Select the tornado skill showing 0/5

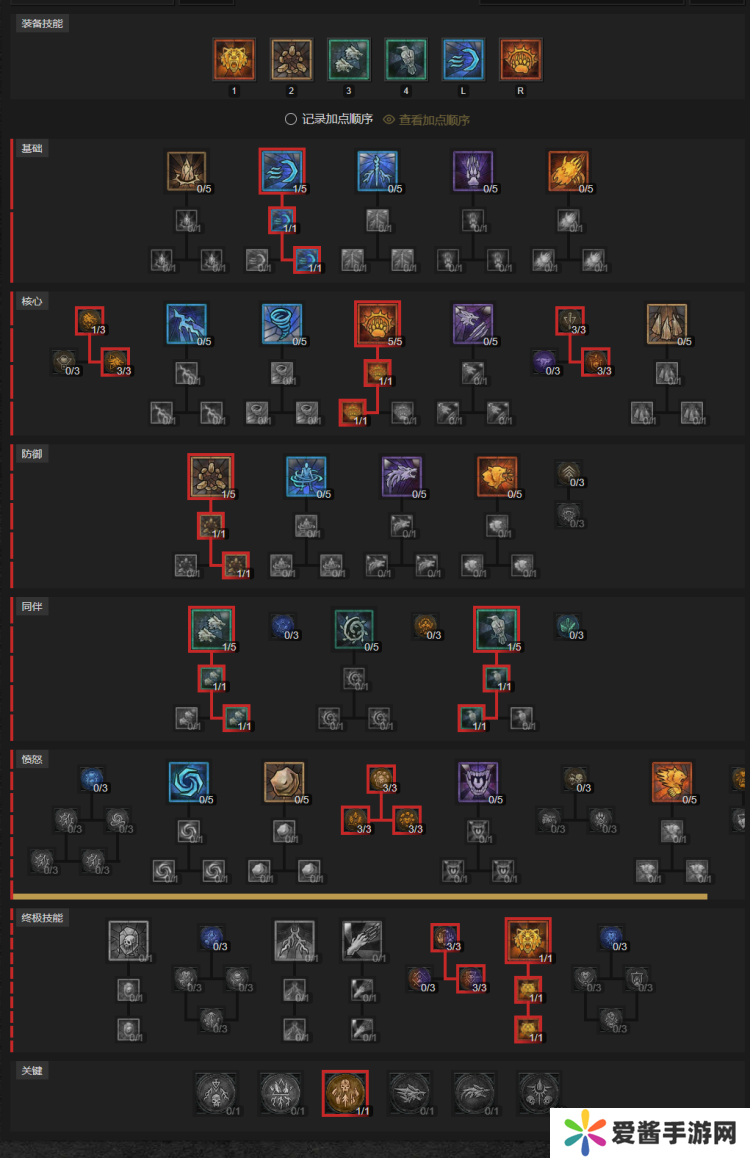coord(282,324)
